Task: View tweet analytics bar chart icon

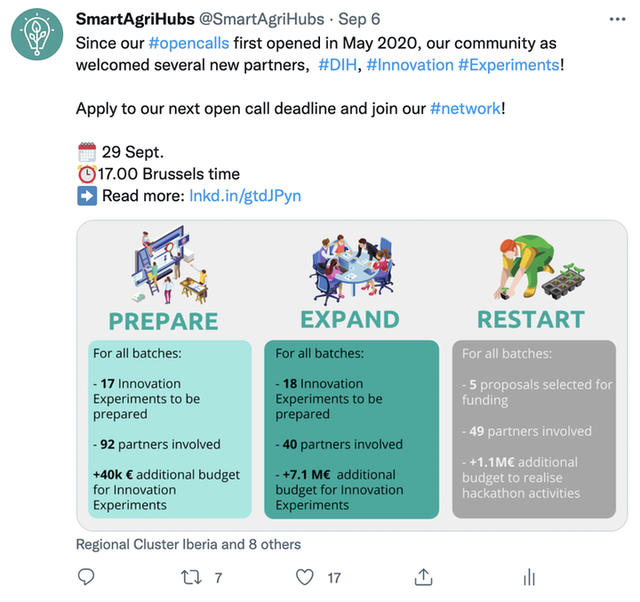Action: 529,578
